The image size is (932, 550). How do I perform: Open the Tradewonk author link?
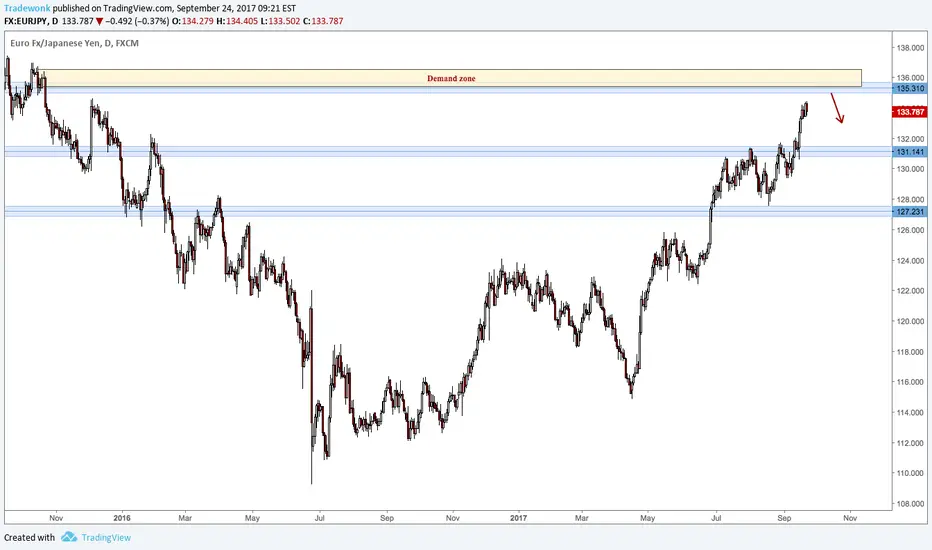[x=27, y=8]
